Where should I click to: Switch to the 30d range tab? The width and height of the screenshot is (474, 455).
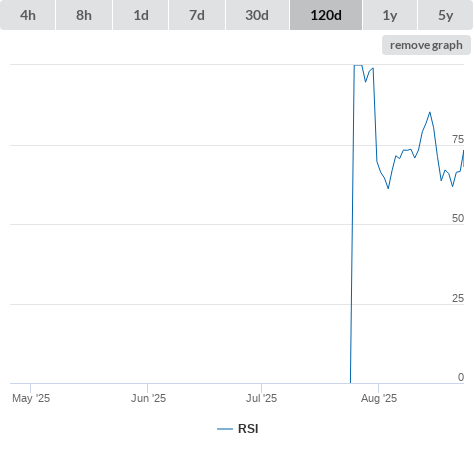(x=257, y=15)
